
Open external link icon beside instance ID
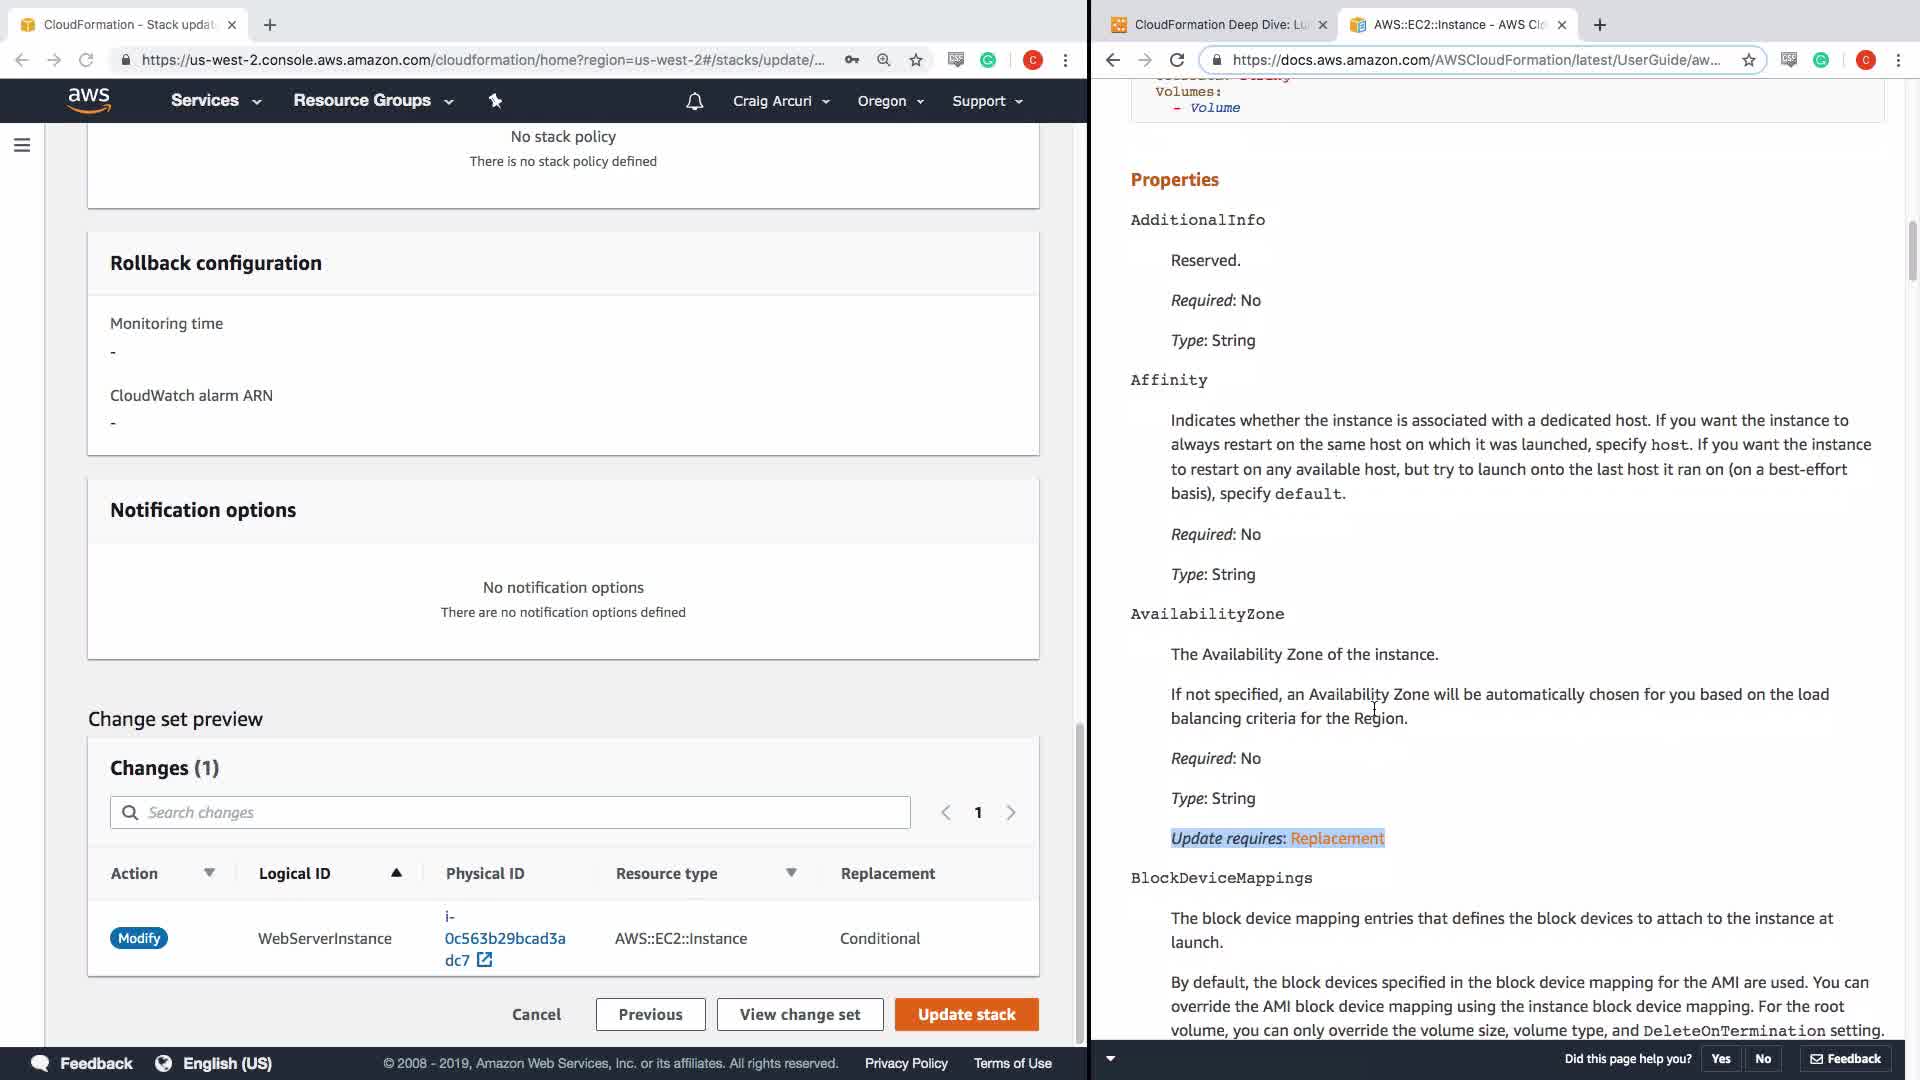click(x=485, y=960)
